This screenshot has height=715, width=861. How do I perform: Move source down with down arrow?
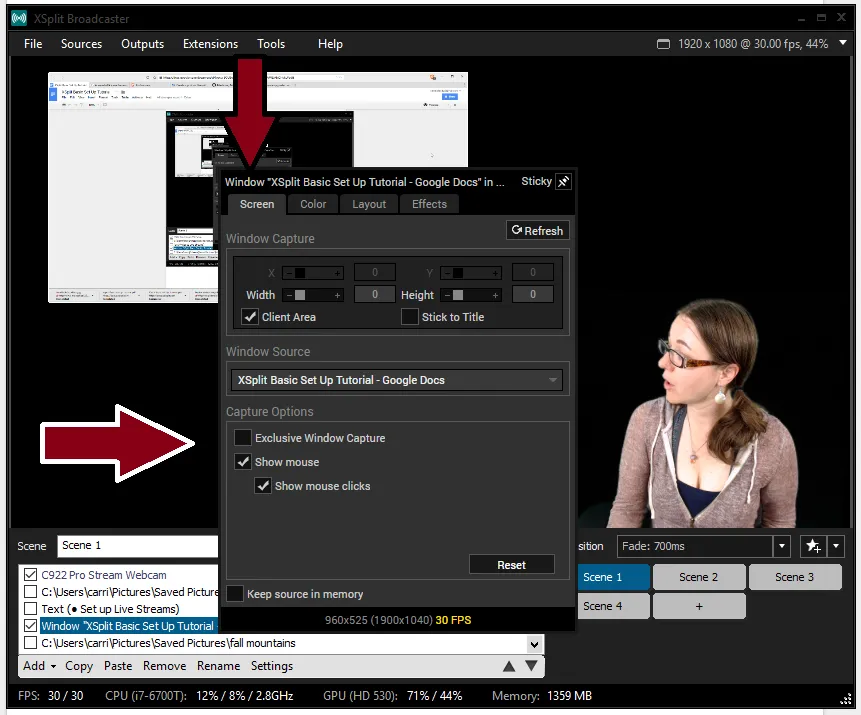pyautogui.click(x=531, y=666)
